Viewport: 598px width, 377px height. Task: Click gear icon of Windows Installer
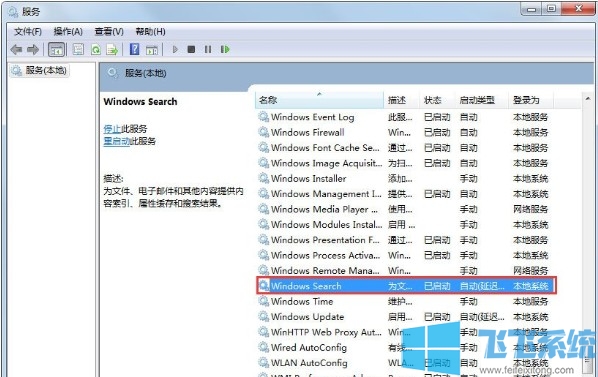264,178
